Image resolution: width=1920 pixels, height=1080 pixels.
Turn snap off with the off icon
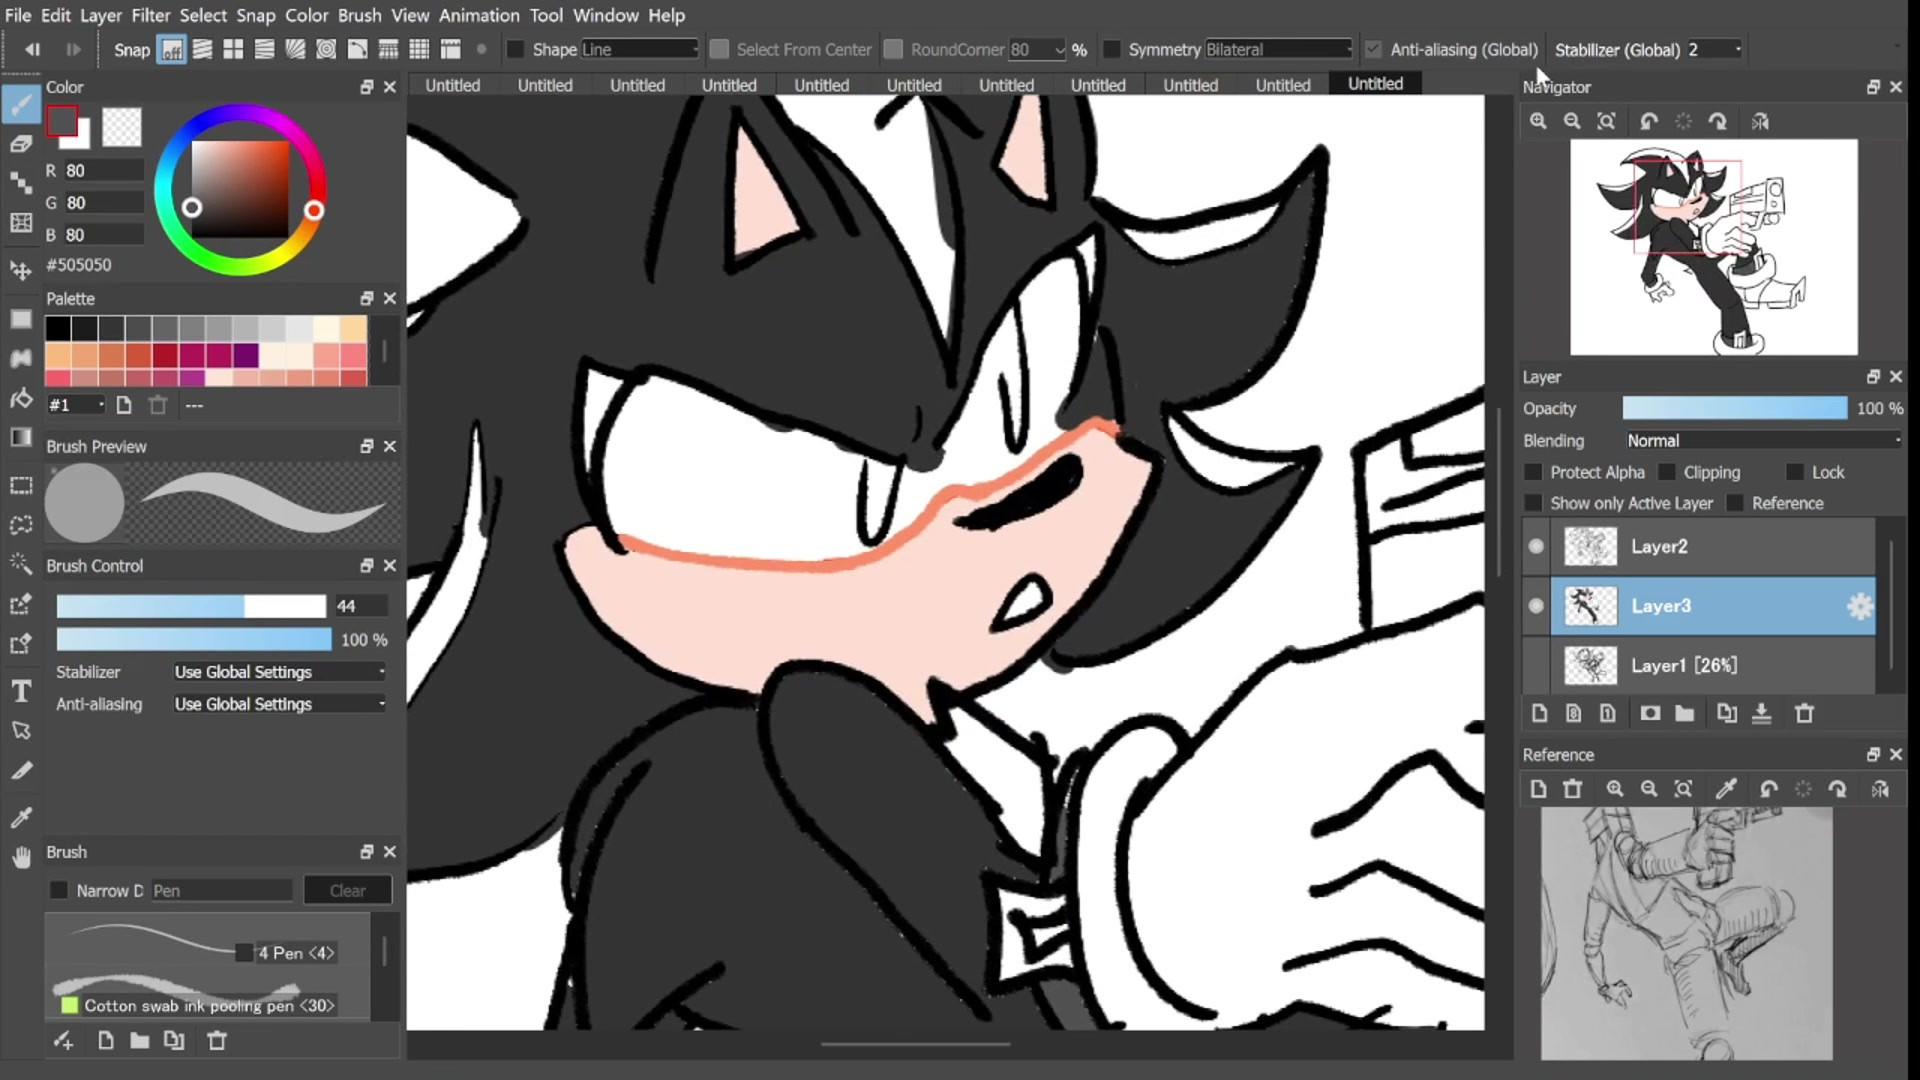(172, 50)
